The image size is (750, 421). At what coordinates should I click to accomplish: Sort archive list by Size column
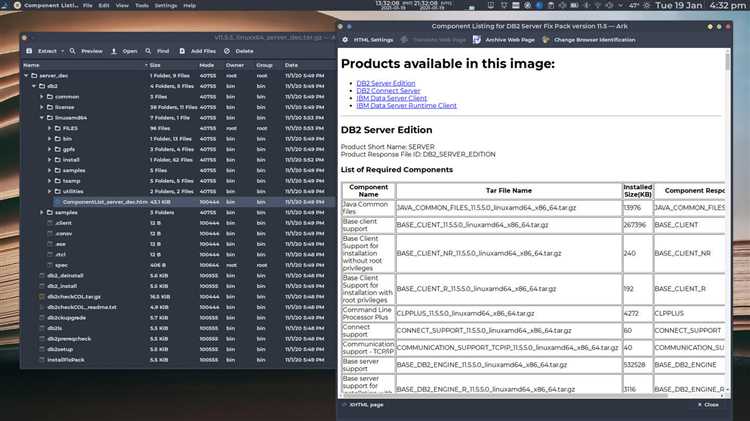tap(155, 65)
